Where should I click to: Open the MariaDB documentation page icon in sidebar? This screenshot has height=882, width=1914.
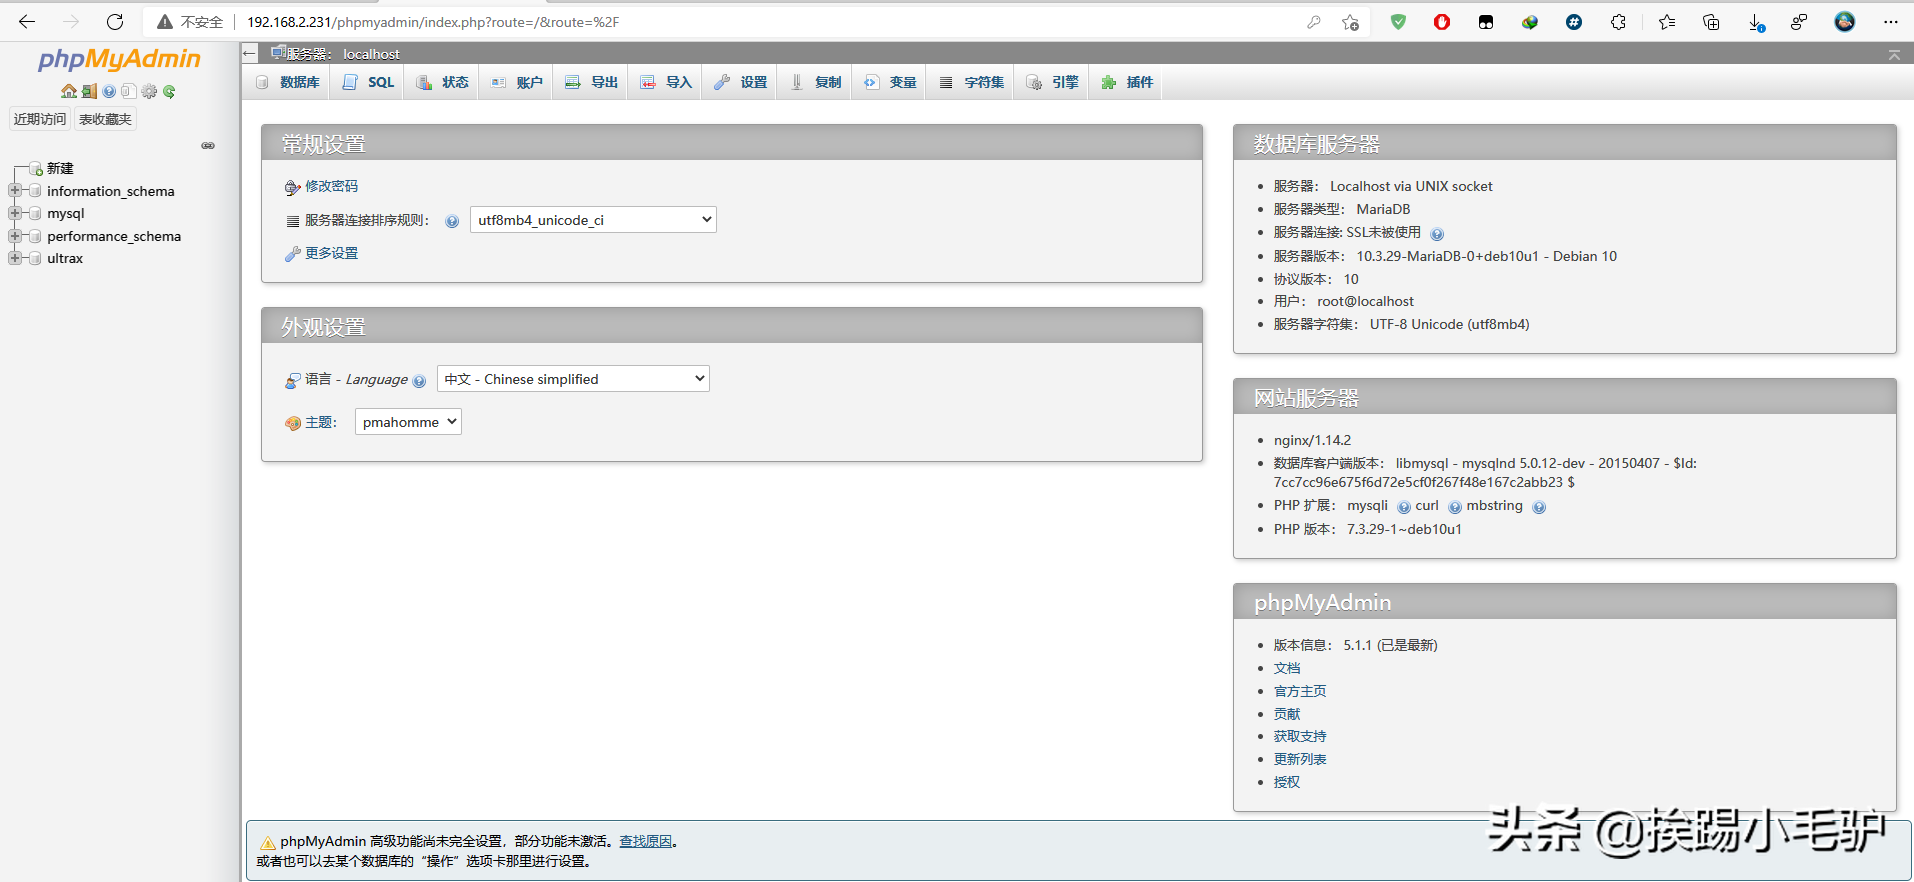tap(128, 91)
